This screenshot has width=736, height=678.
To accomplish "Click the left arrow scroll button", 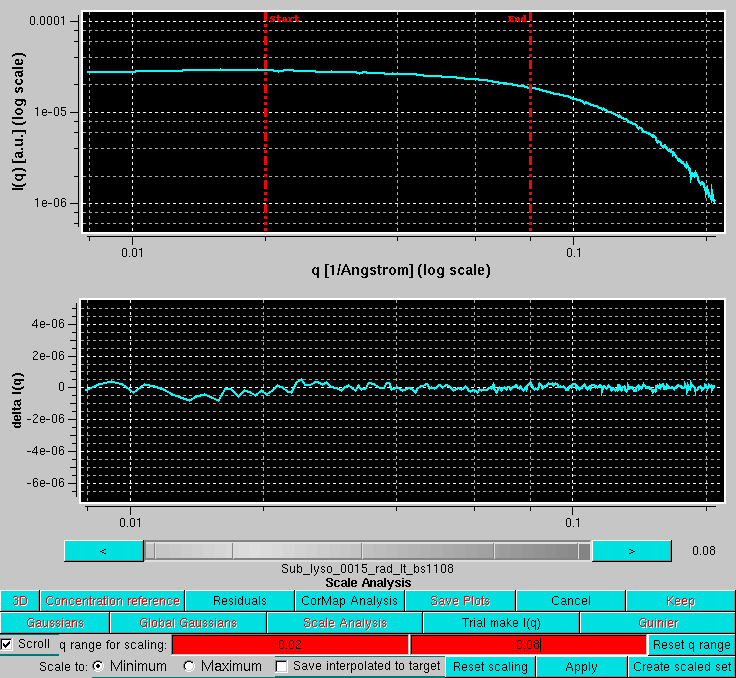I will point(103,551).
